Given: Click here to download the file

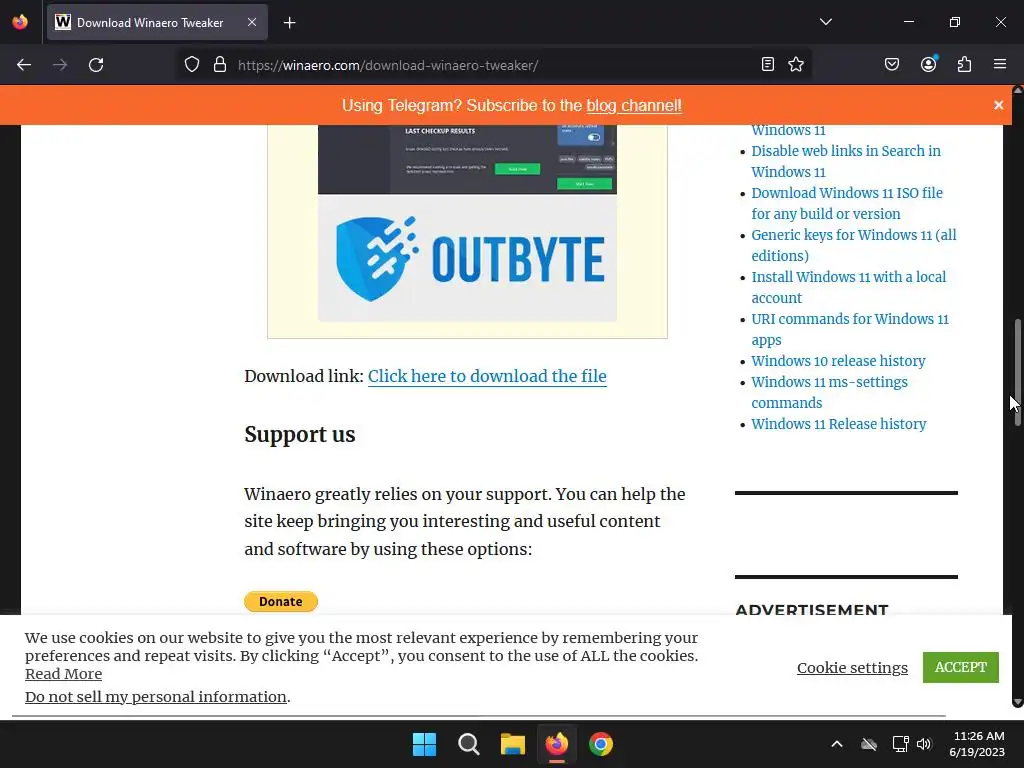Looking at the screenshot, I should [x=487, y=376].
